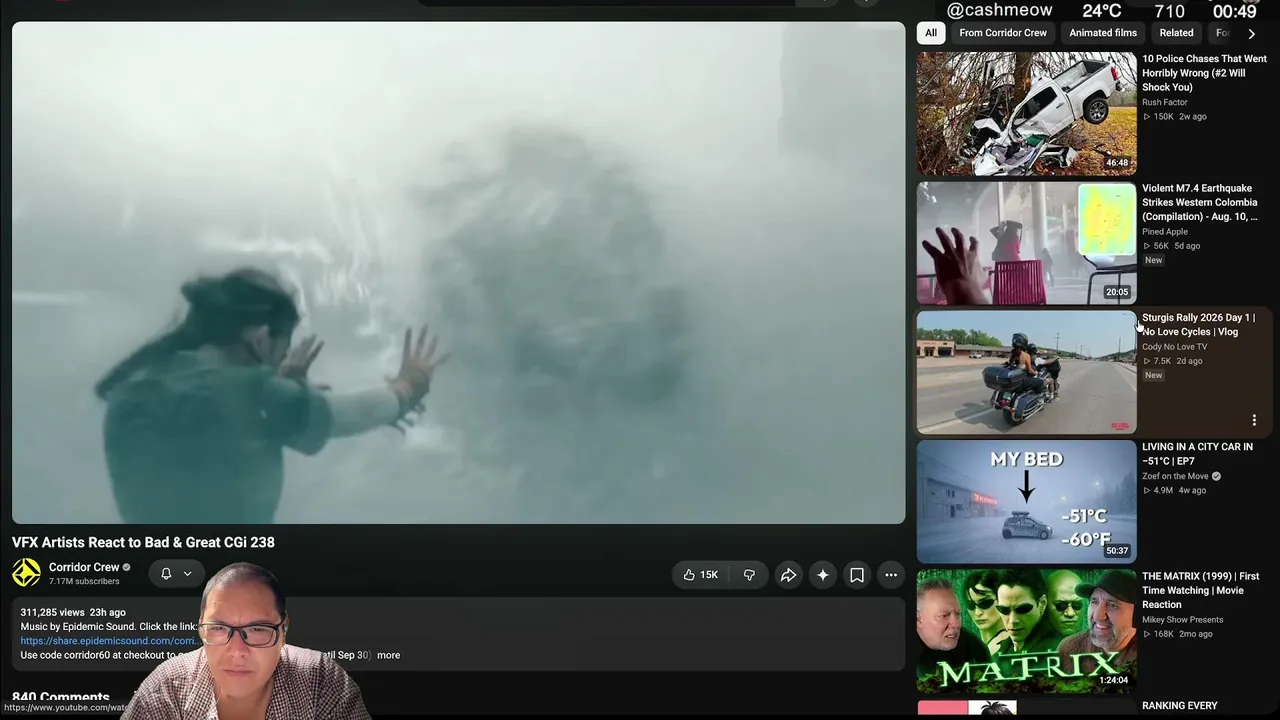Click the "New" badge under Pined Apple

tap(1153, 260)
